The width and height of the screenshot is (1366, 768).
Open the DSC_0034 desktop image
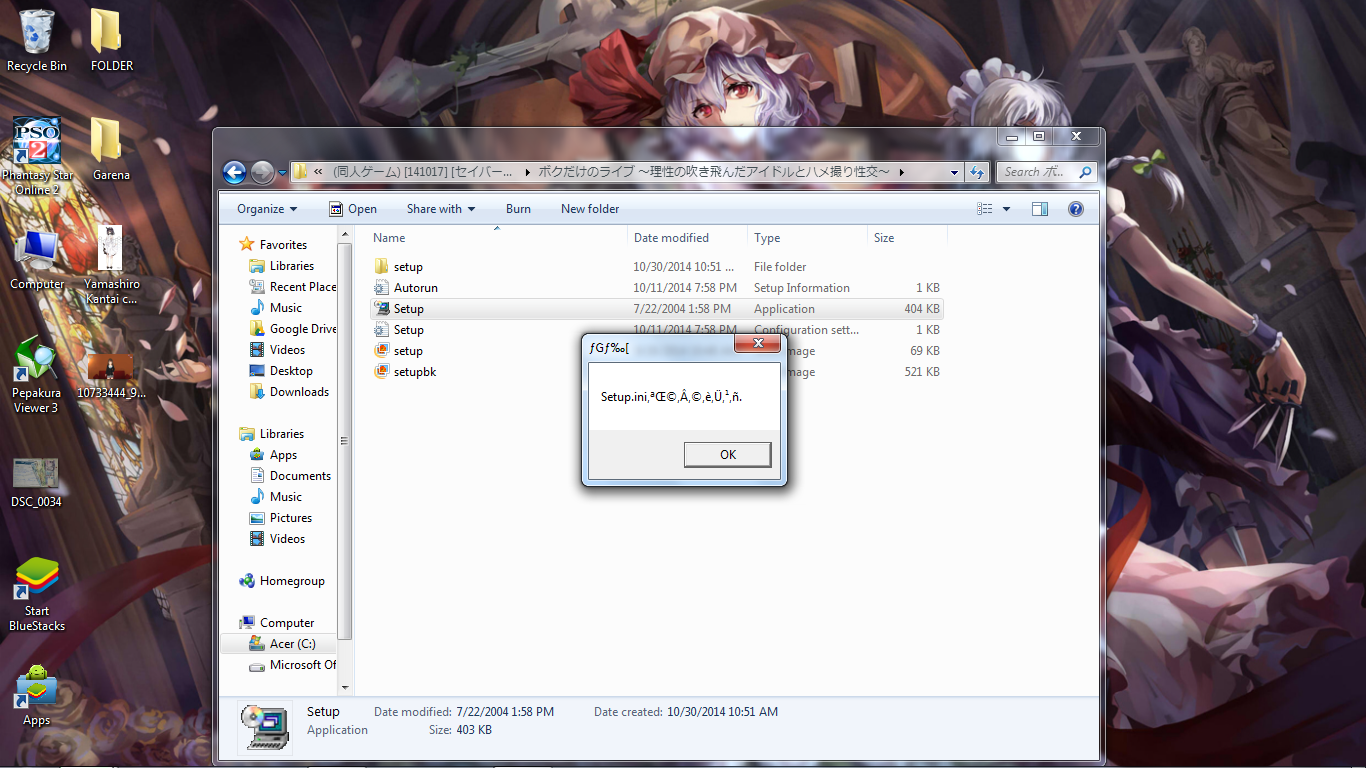(x=37, y=484)
